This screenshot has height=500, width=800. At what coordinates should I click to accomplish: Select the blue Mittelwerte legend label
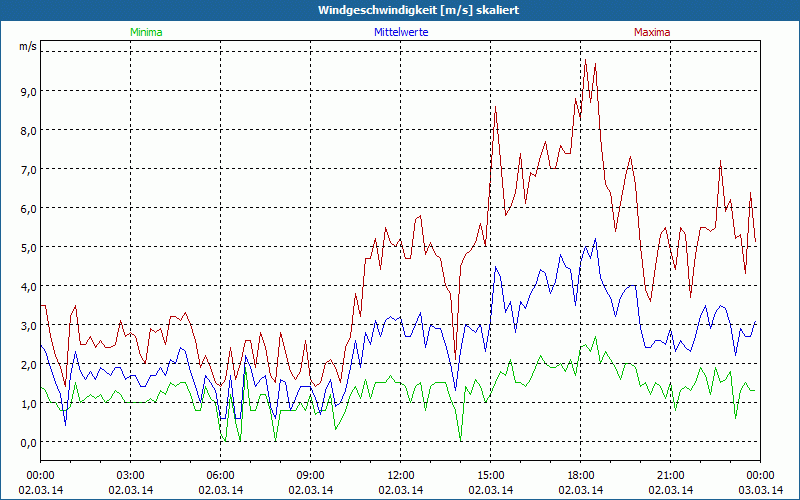click(402, 32)
